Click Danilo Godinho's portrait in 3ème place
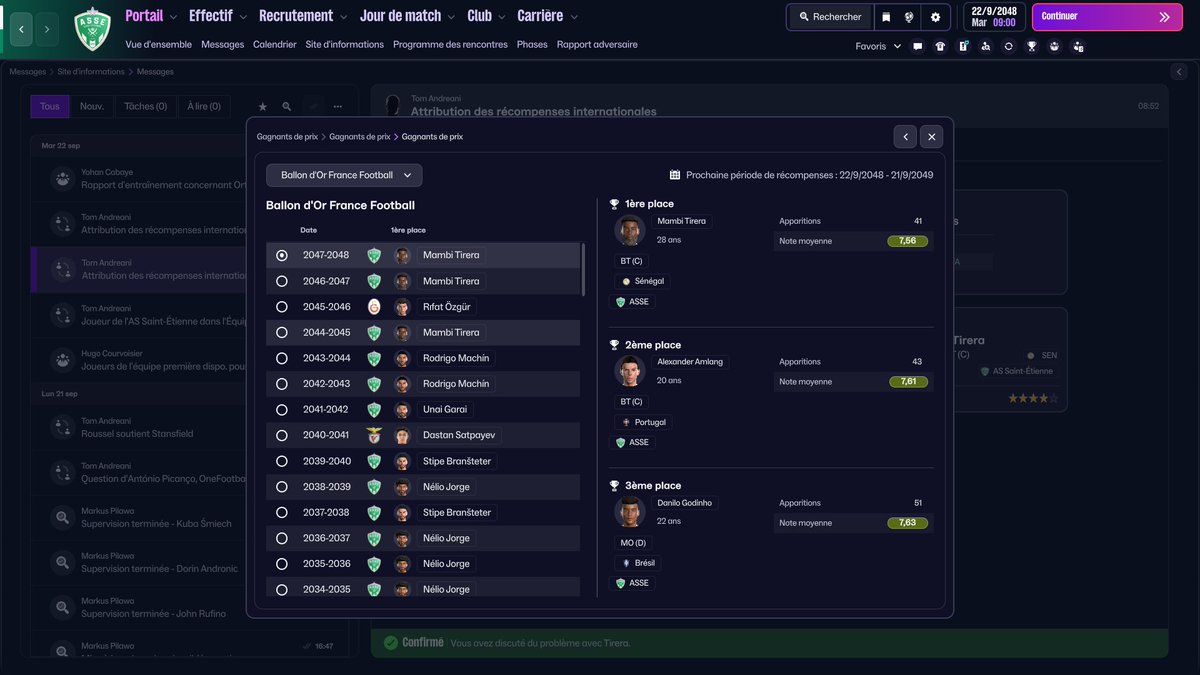The width and height of the screenshot is (1200, 675). point(630,512)
